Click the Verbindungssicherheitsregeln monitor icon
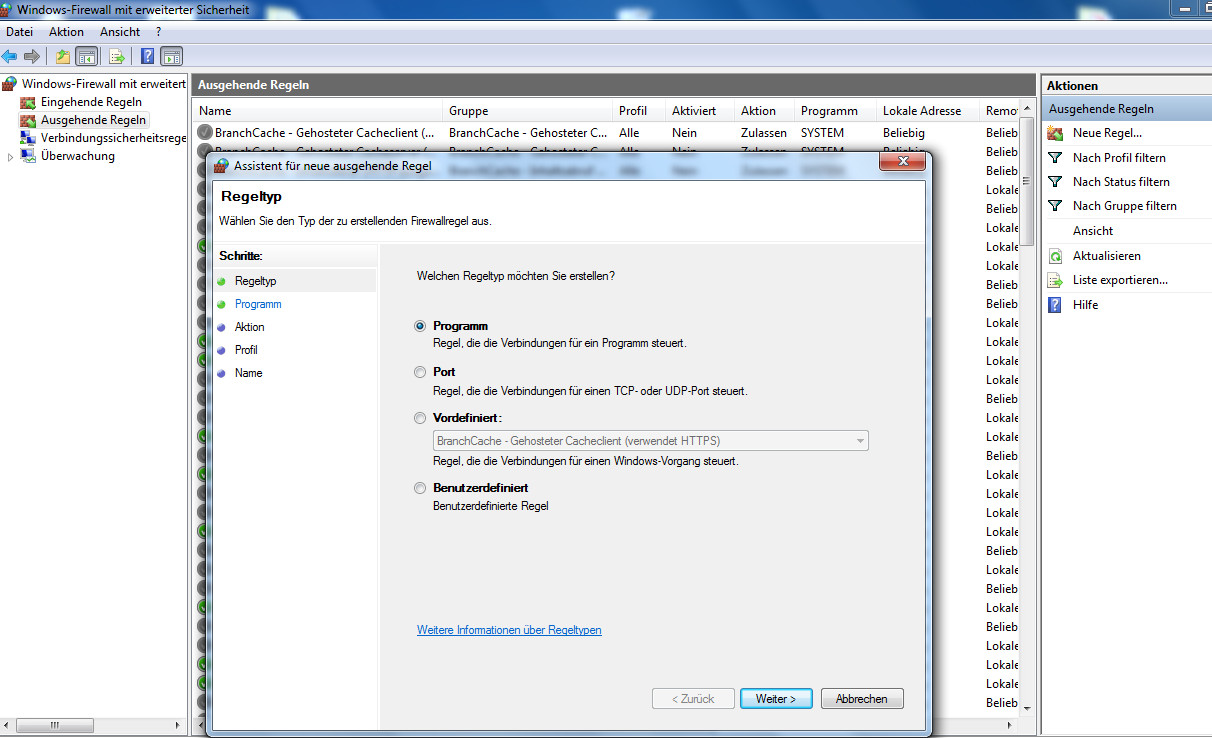This screenshot has width=1212, height=738. [x=28, y=138]
